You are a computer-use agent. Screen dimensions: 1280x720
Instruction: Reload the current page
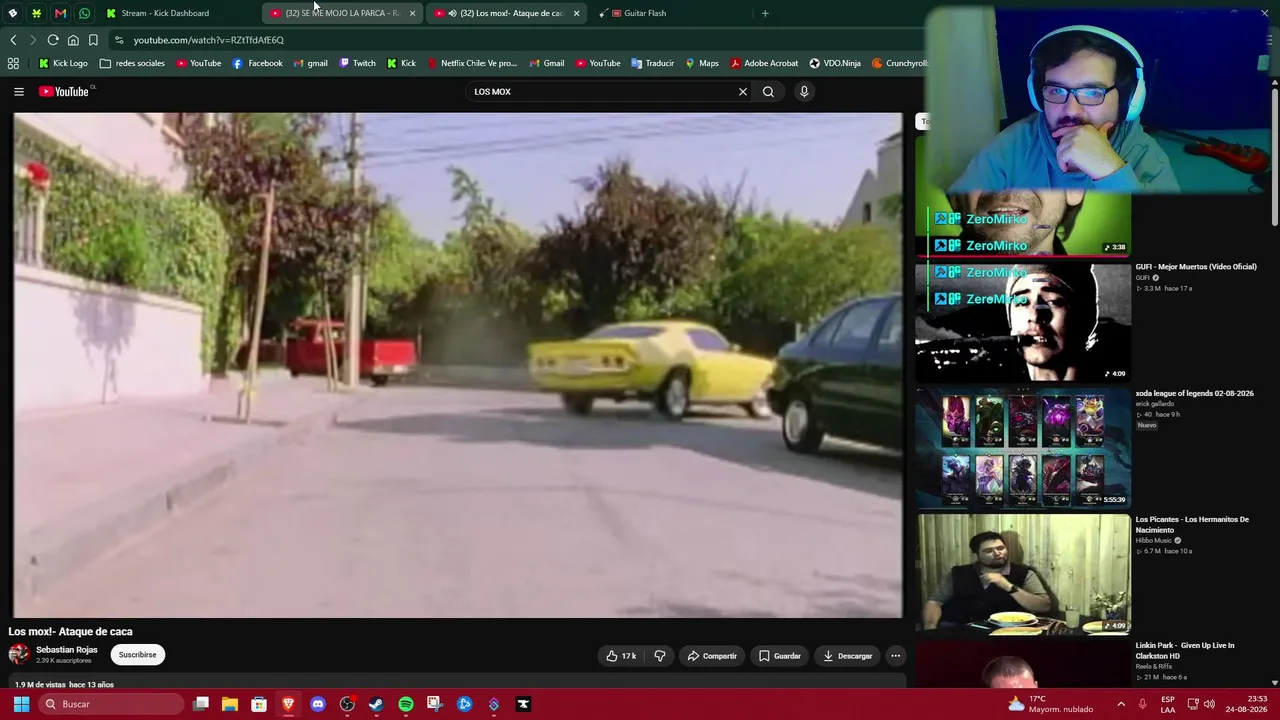click(53, 40)
